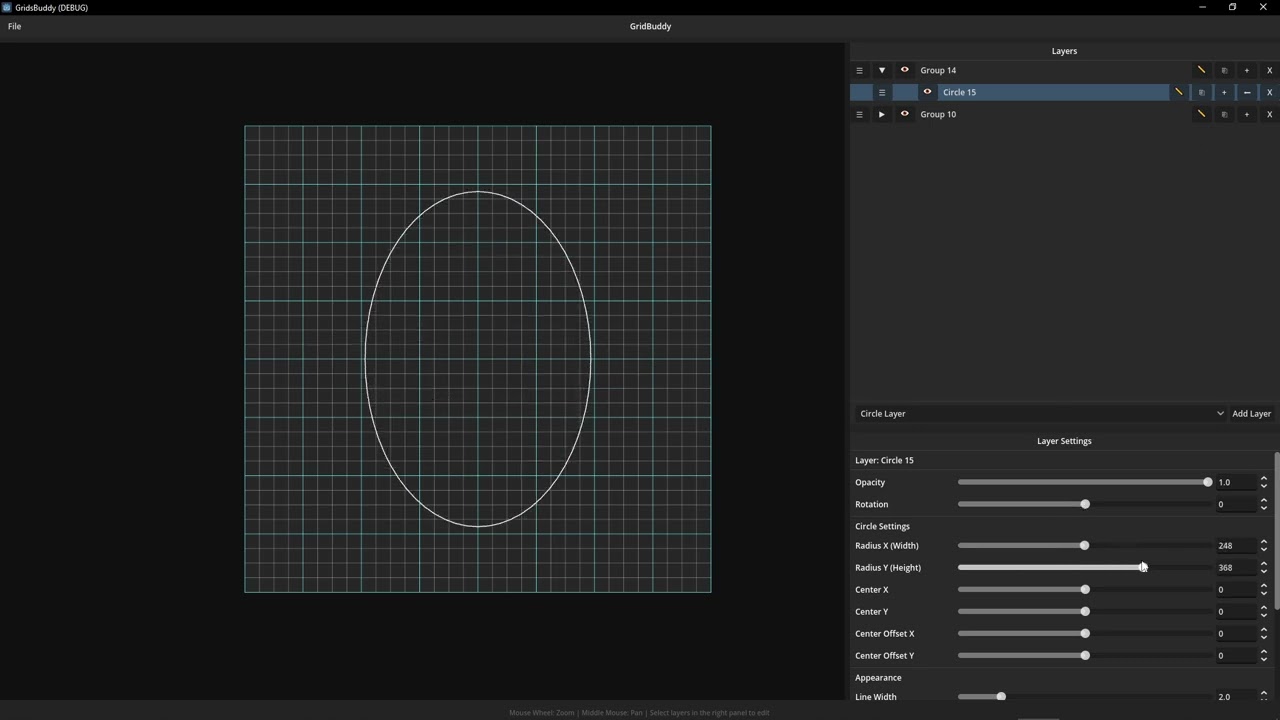Viewport: 1280px width, 720px height.
Task: Expand the Group 10 layer group
Action: 882,114
